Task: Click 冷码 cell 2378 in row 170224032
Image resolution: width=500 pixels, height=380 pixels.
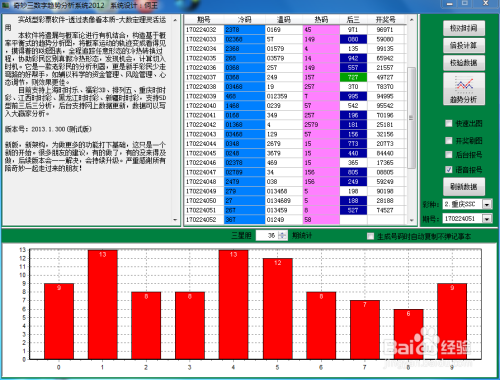Action: (245, 30)
